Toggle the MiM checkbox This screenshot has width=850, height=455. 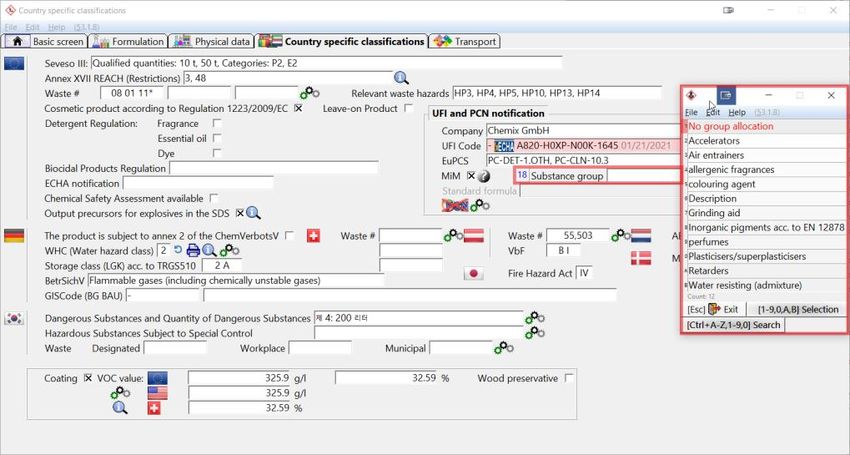coord(471,176)
